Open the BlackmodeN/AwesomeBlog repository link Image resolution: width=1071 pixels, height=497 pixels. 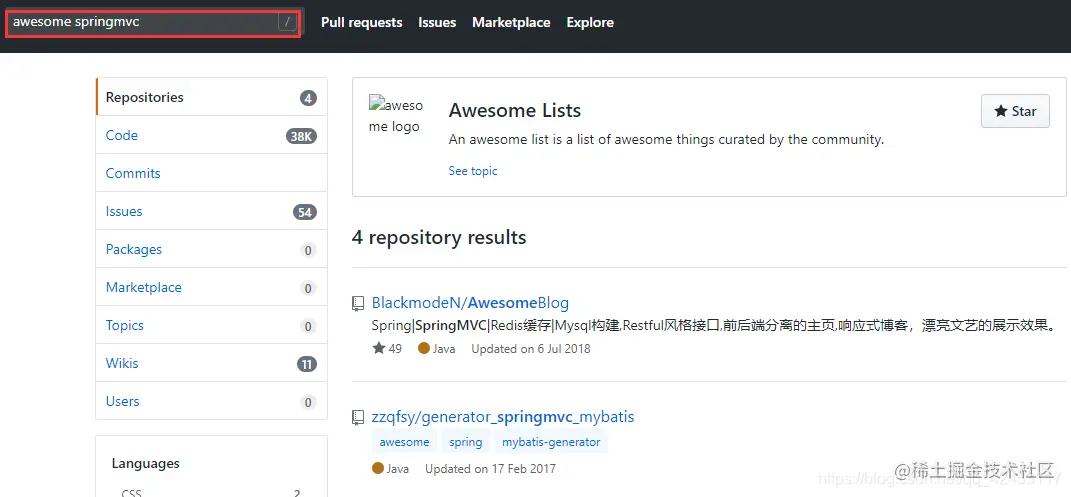(x=470, y=302)
